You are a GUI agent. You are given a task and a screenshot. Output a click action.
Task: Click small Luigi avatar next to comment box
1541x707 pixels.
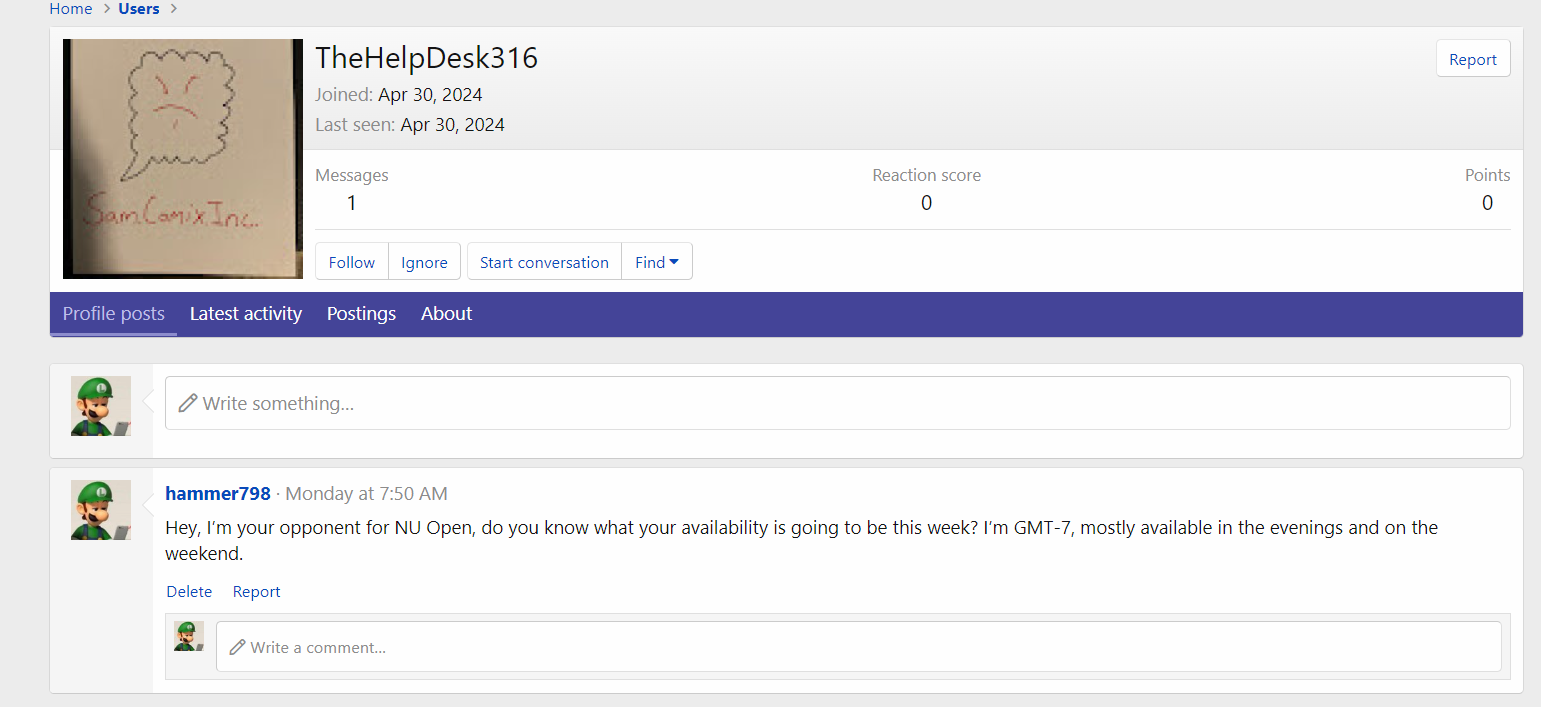(x=189, y=637)
